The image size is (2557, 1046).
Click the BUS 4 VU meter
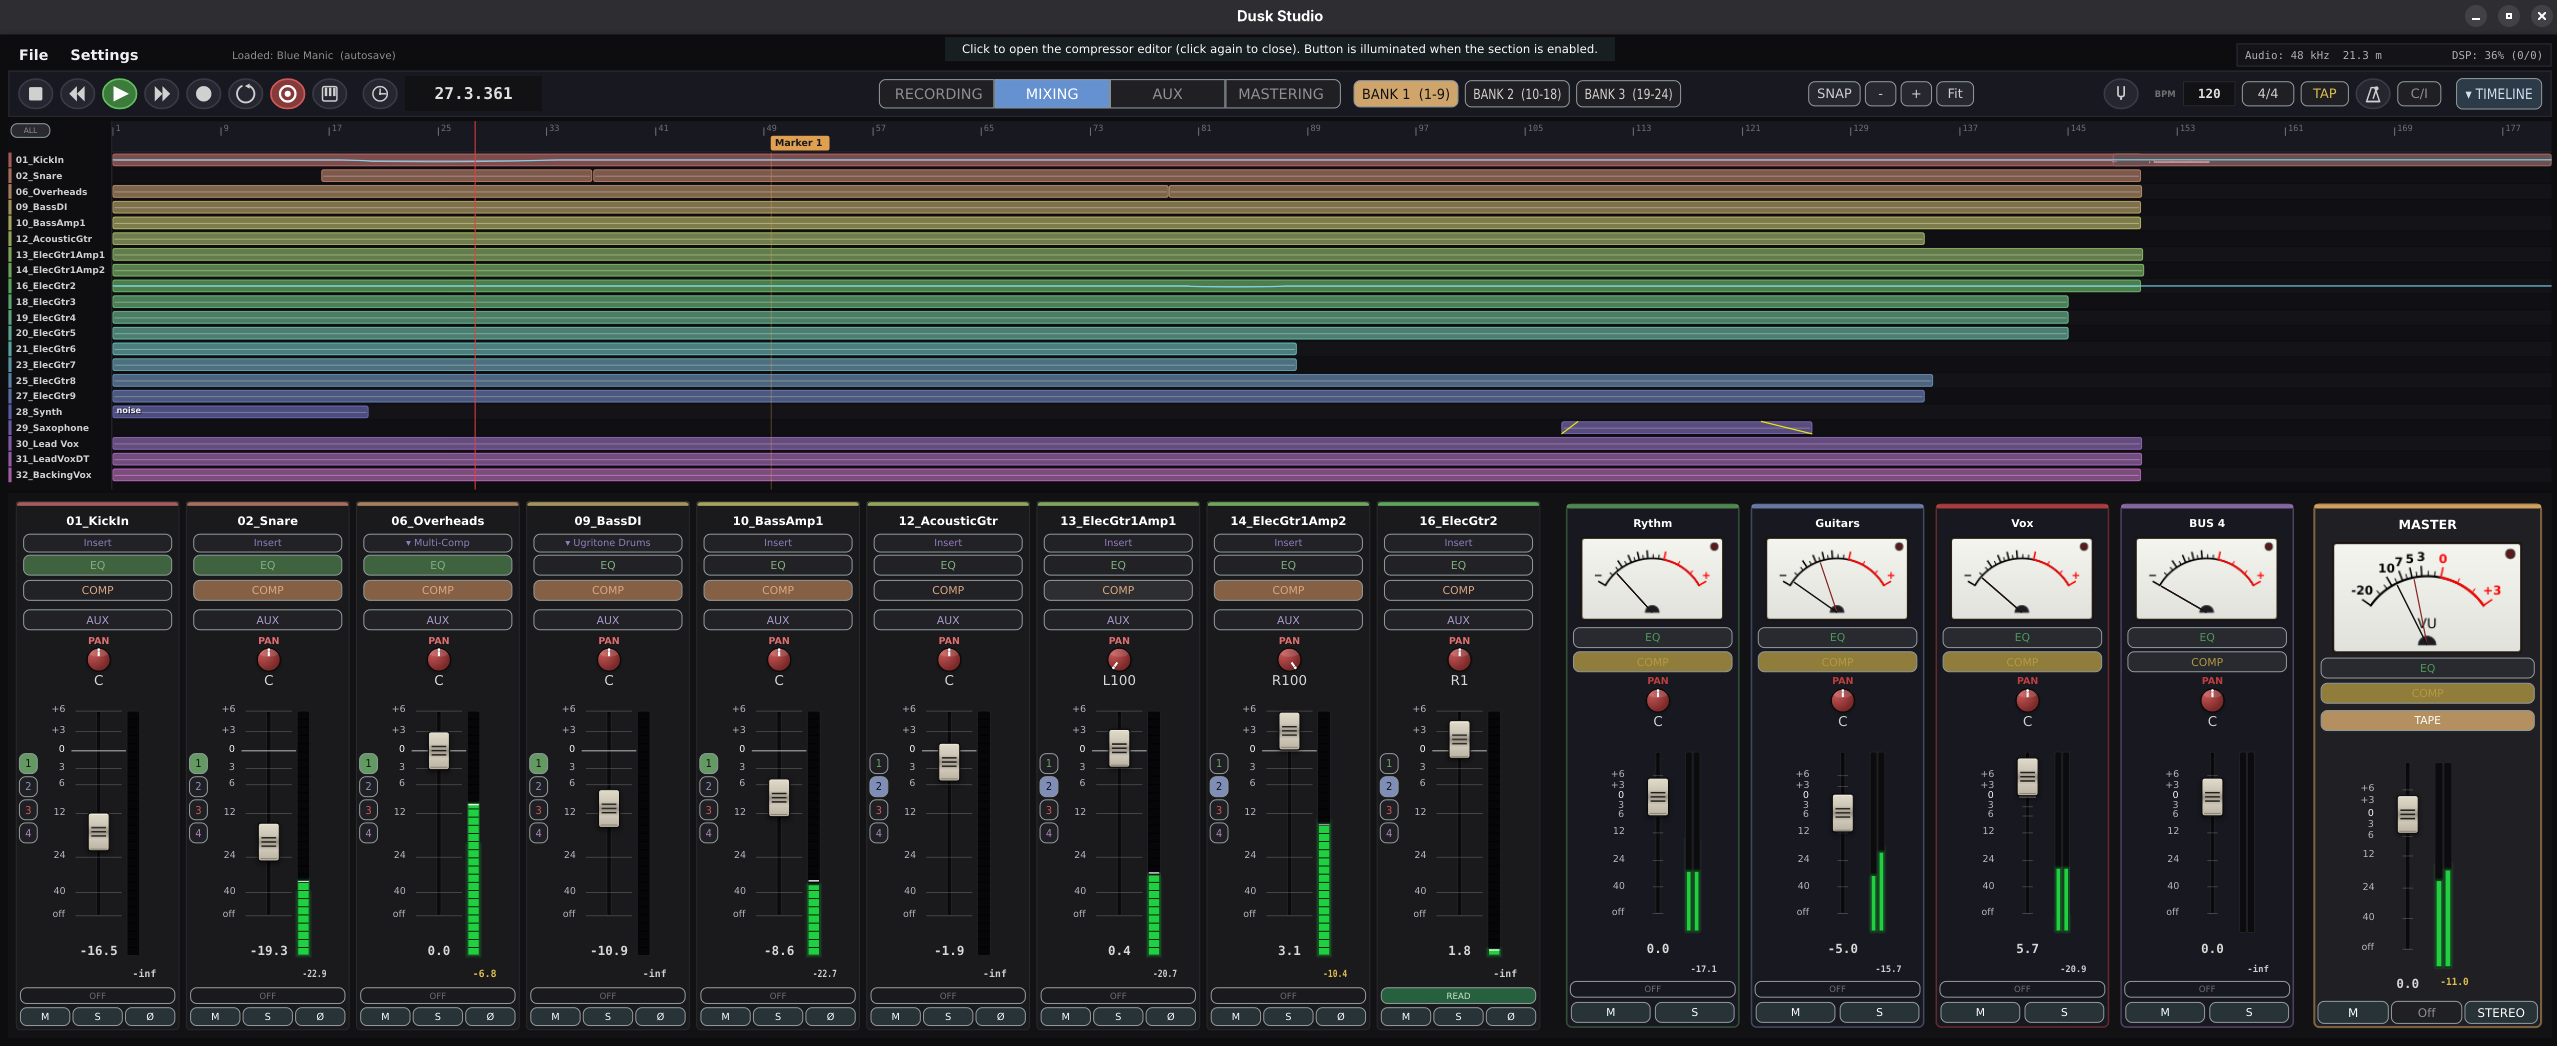pos(2207,579)
